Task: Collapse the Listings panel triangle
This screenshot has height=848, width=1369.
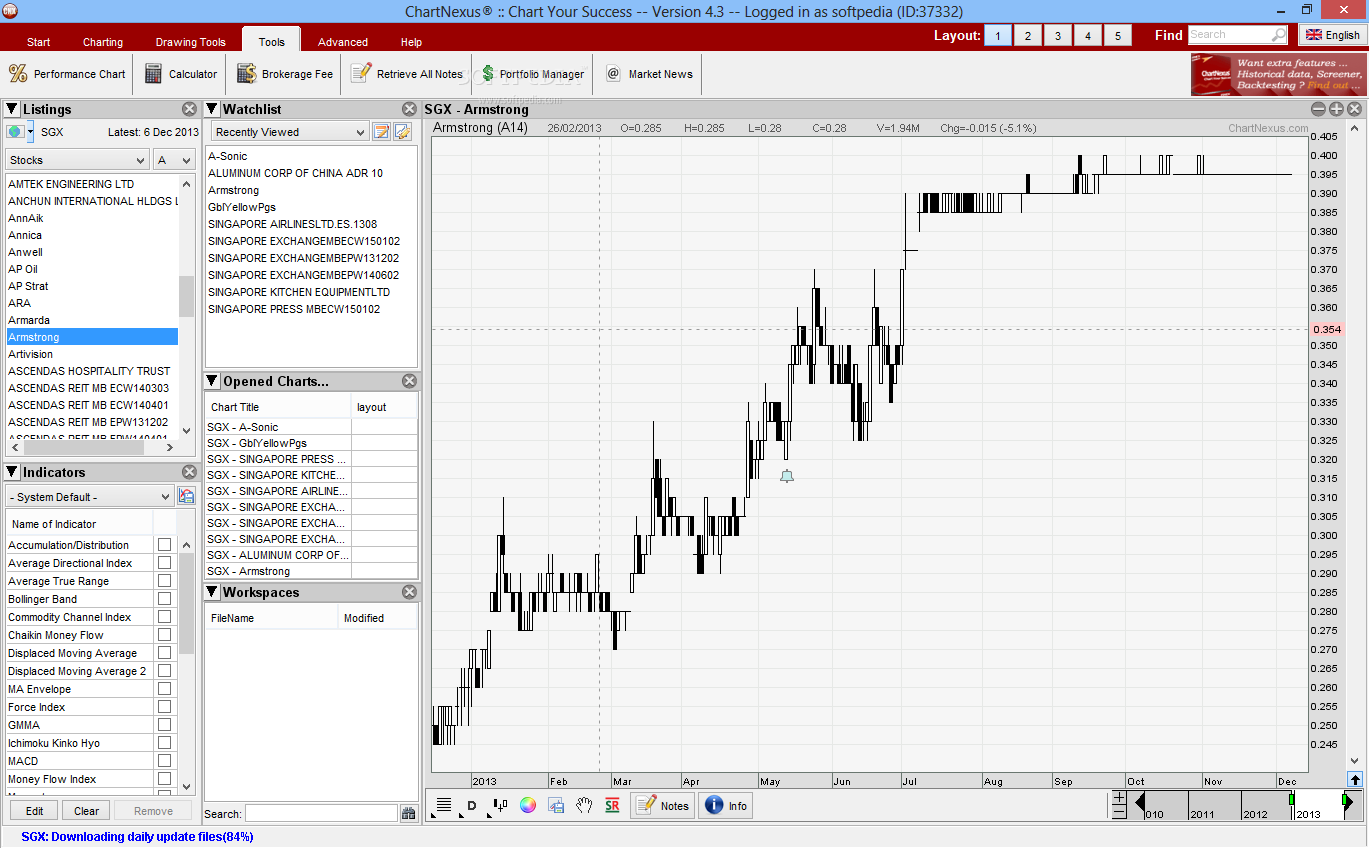Action: point(12,109)
